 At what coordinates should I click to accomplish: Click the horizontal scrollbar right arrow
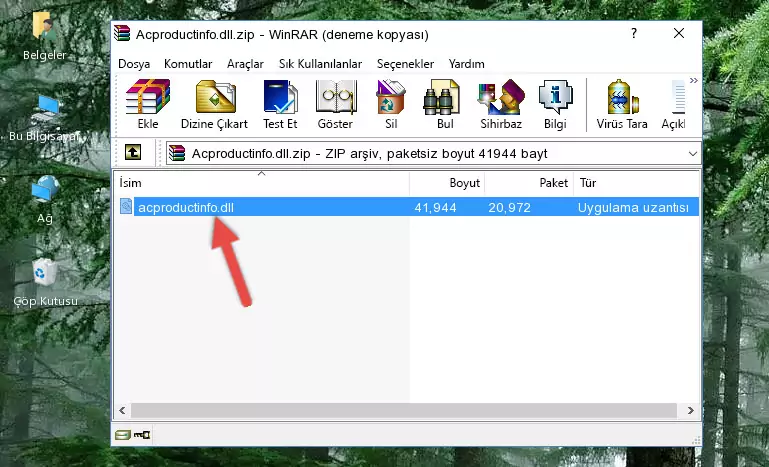click(x=691, y=410)
